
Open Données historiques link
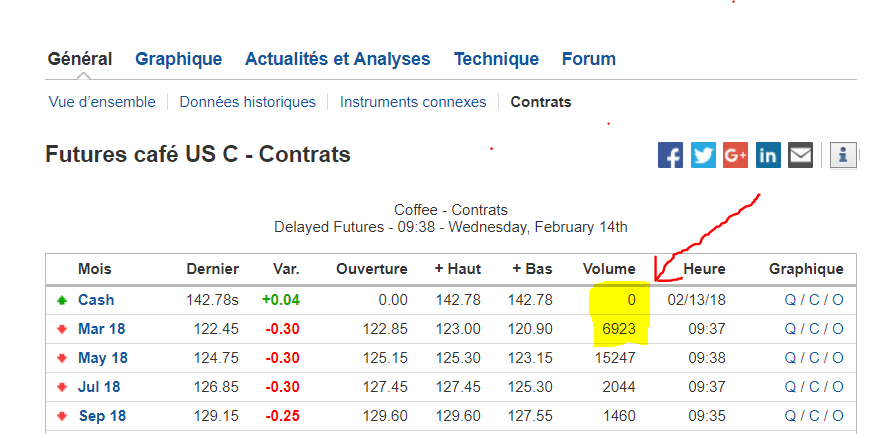coord(247,102)
